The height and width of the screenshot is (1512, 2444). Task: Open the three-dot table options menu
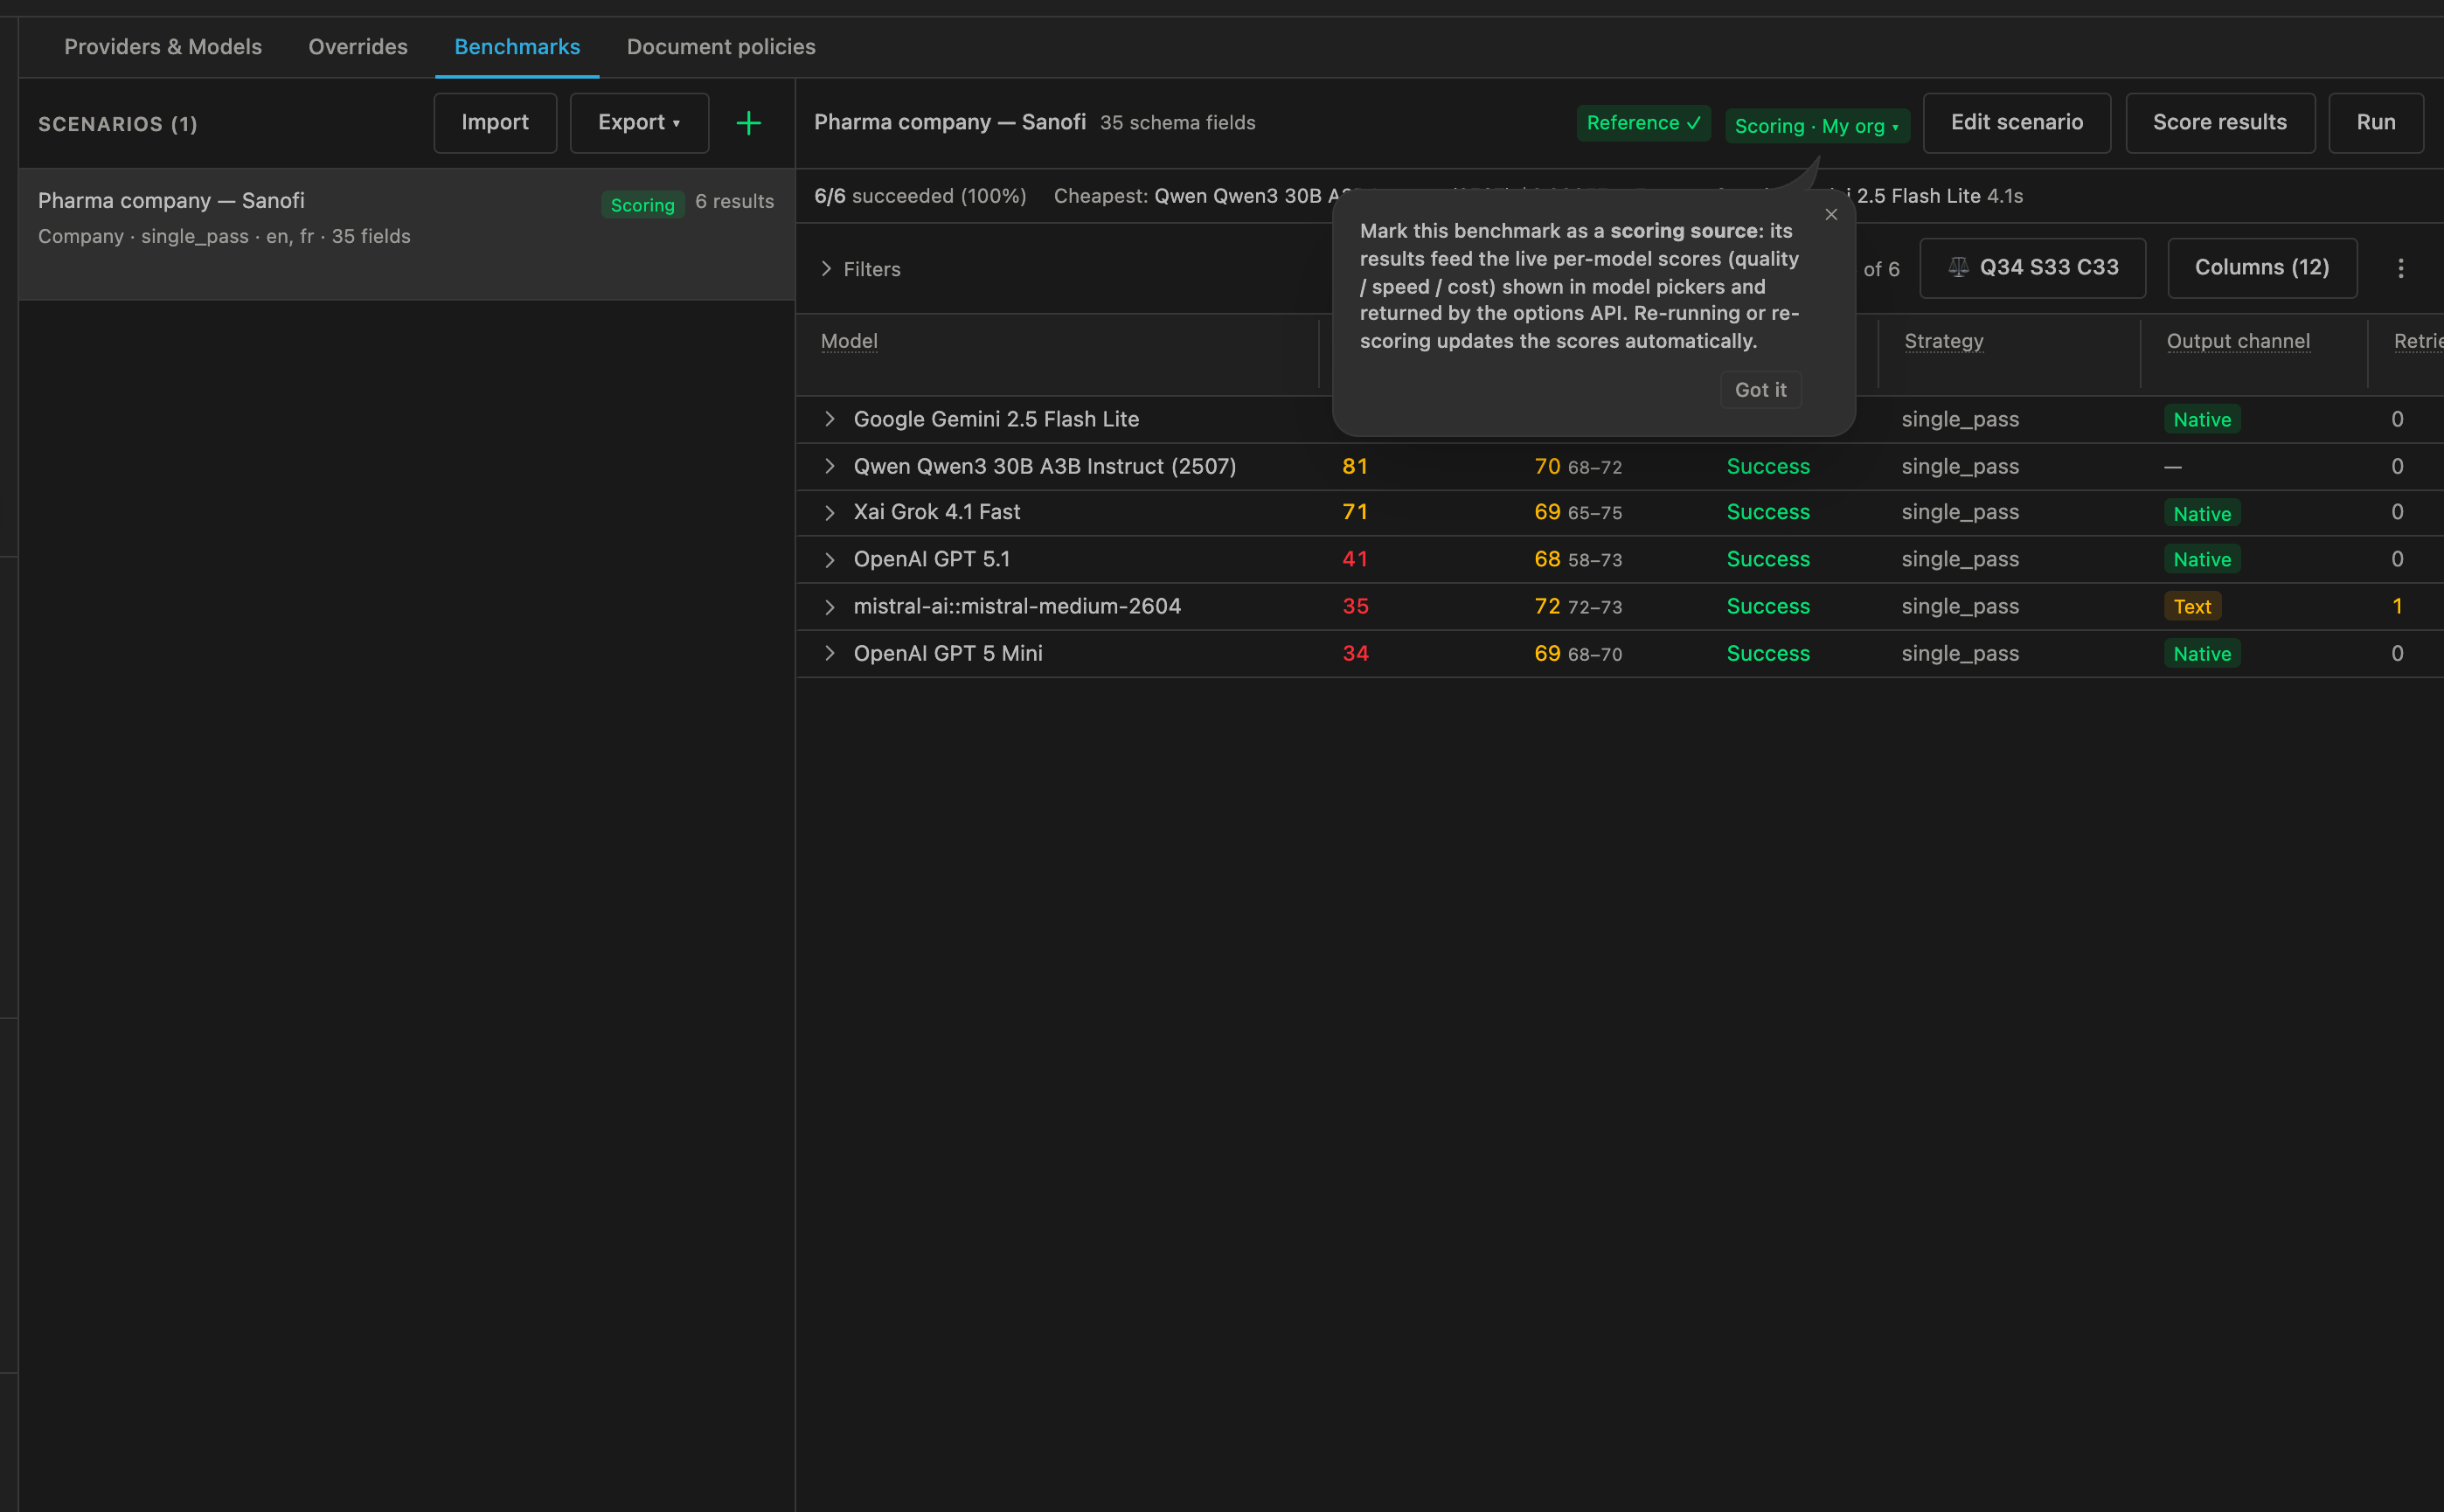click(x=2400, y=268)
